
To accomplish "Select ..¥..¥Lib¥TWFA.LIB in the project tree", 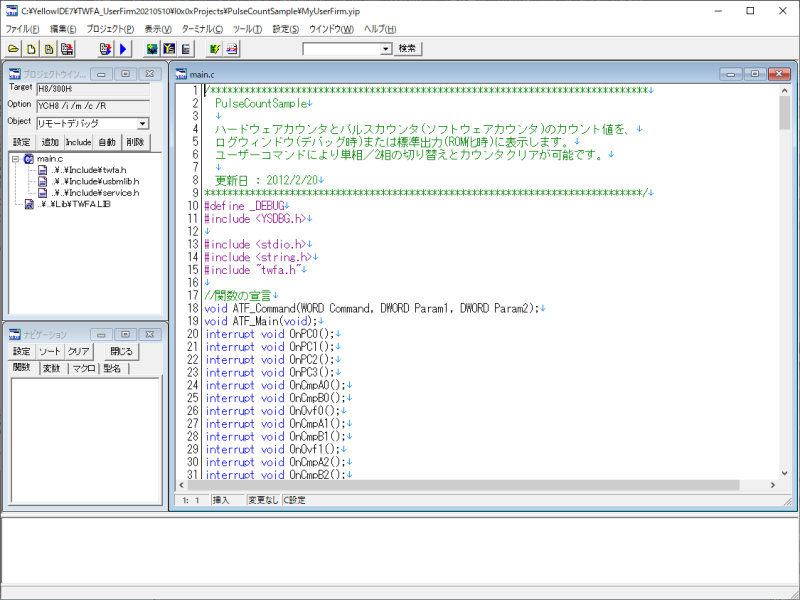I will tap(74, 204).
